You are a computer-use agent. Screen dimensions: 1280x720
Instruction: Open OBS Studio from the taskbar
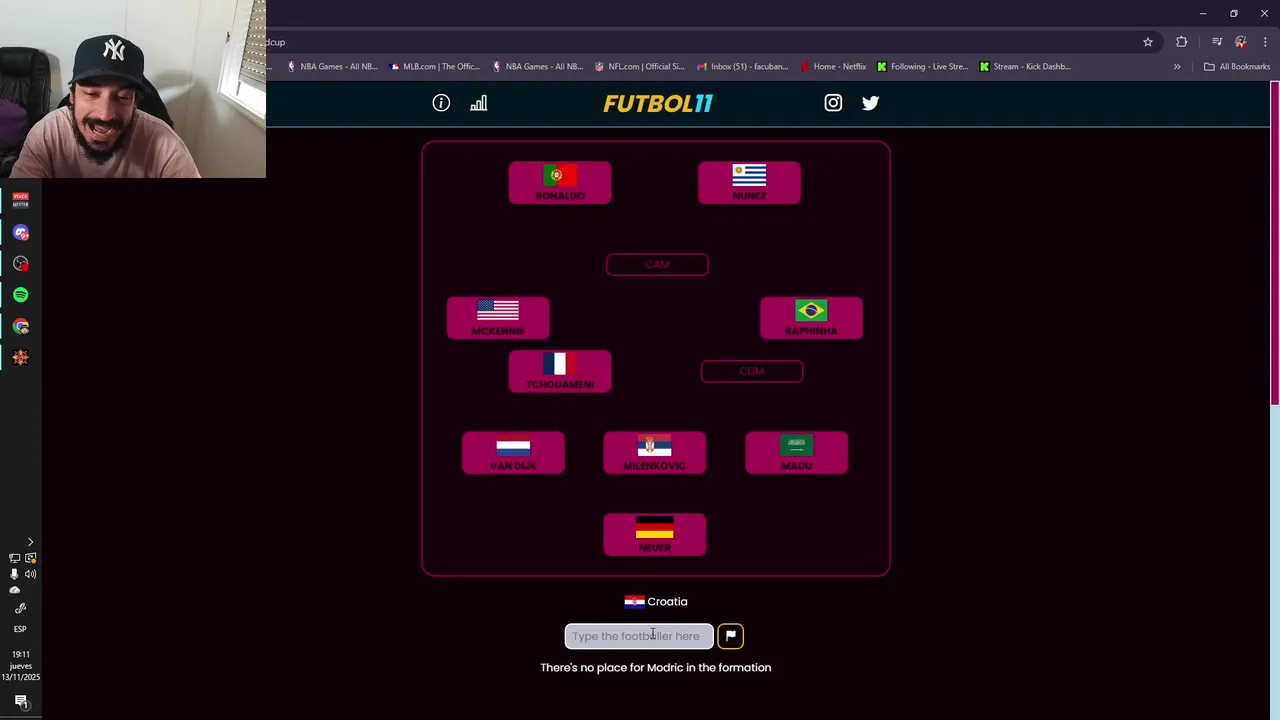[21, 264]
